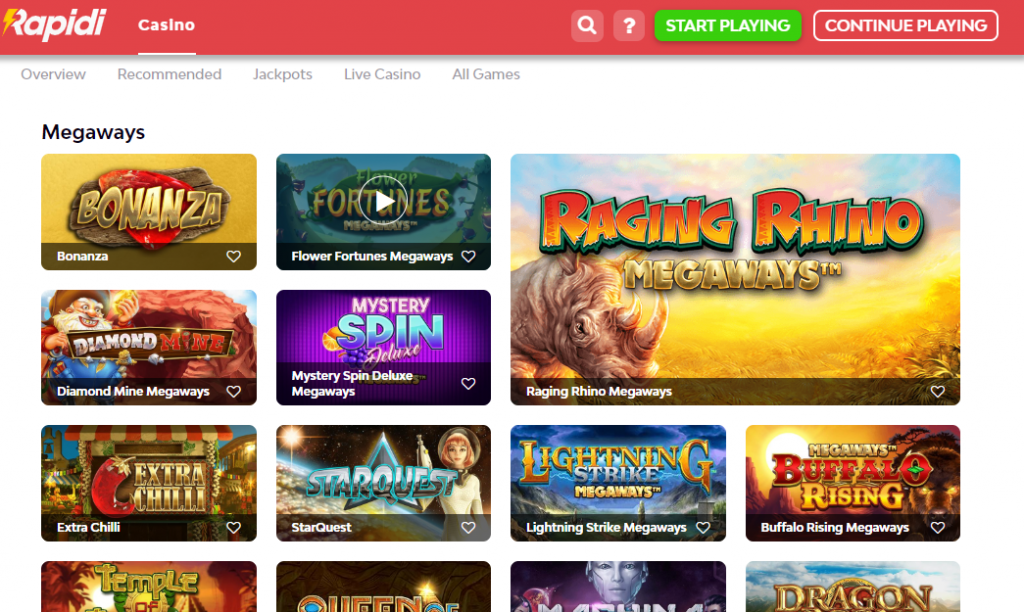Favorite Diamond Mine Megaways heart
Viewport: 1024px width, 612px height.
[233, 391]
